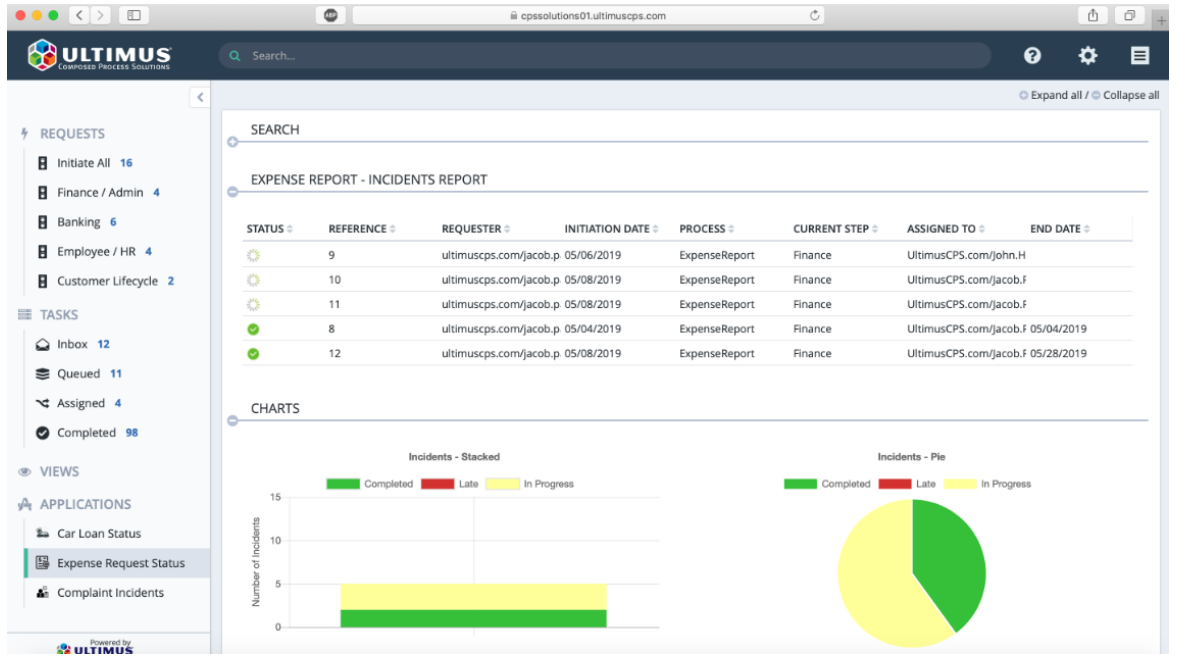
Task: Click the browser reload page icon
Action: [x=814, y=15]
